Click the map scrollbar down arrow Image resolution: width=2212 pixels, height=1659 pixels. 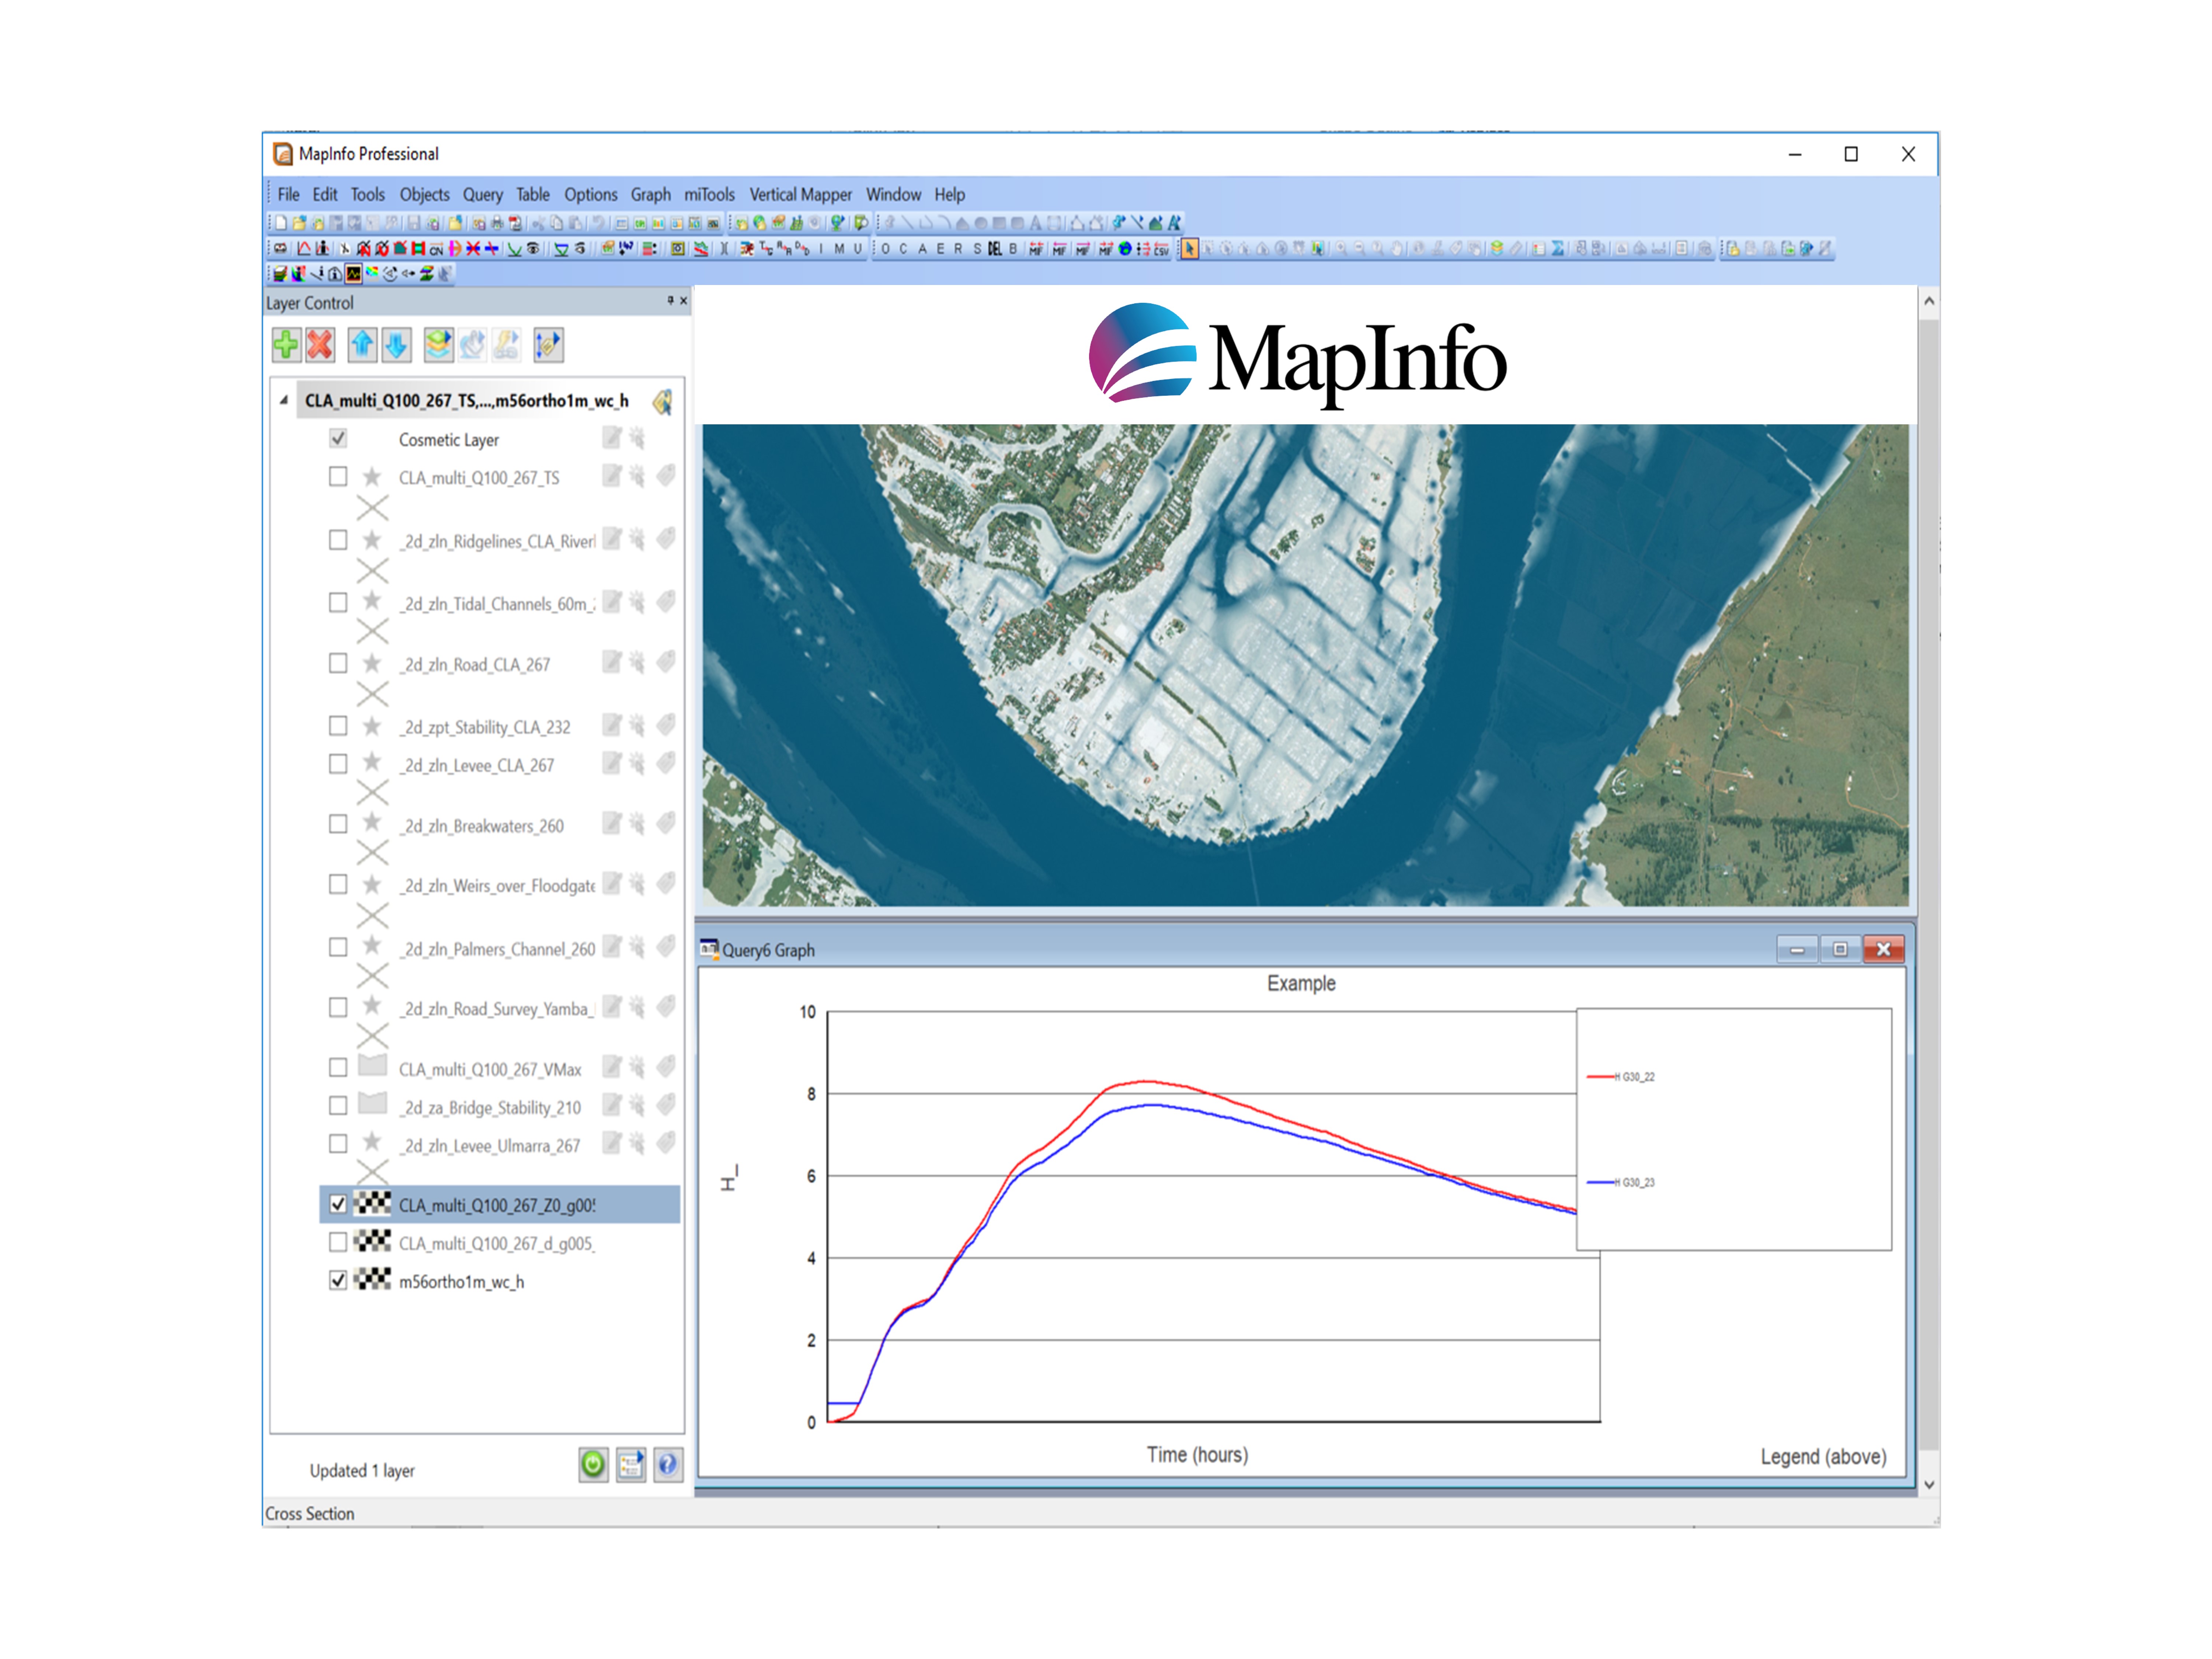click(1929, 1485)
